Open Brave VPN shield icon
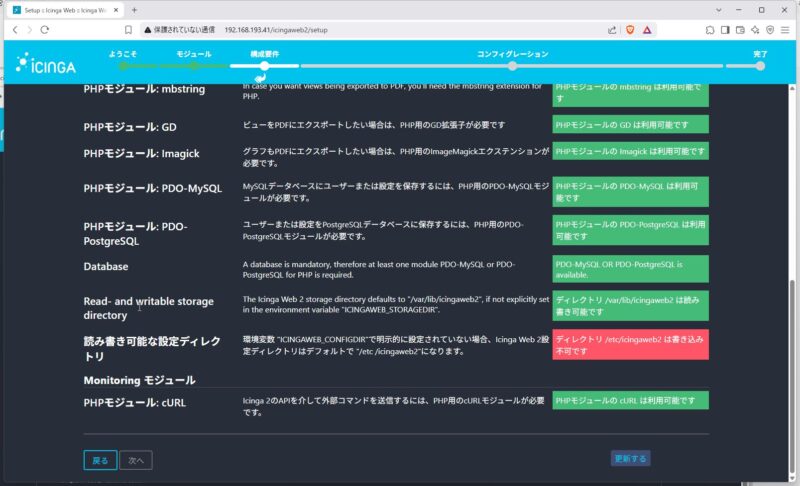800x486 pixels. (x=770, y=30)
